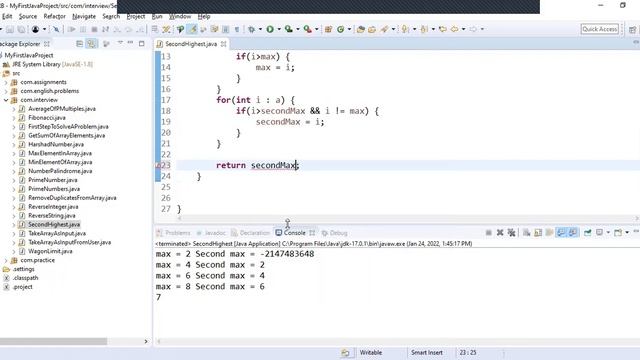Switch to the Debug tab
Viewport: 640px width, 360px height.
(334, 233)
